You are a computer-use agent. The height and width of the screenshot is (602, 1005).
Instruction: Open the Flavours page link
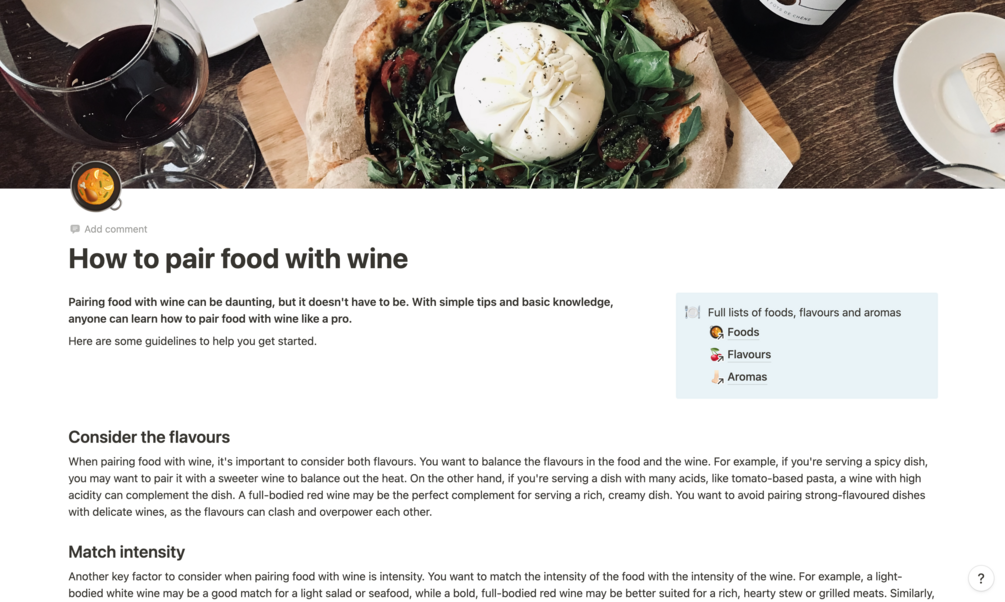tap(749, 355)
